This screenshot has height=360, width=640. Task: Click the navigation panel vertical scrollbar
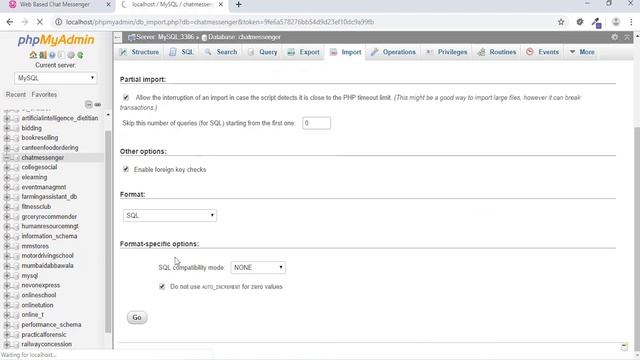coord(108,231)
